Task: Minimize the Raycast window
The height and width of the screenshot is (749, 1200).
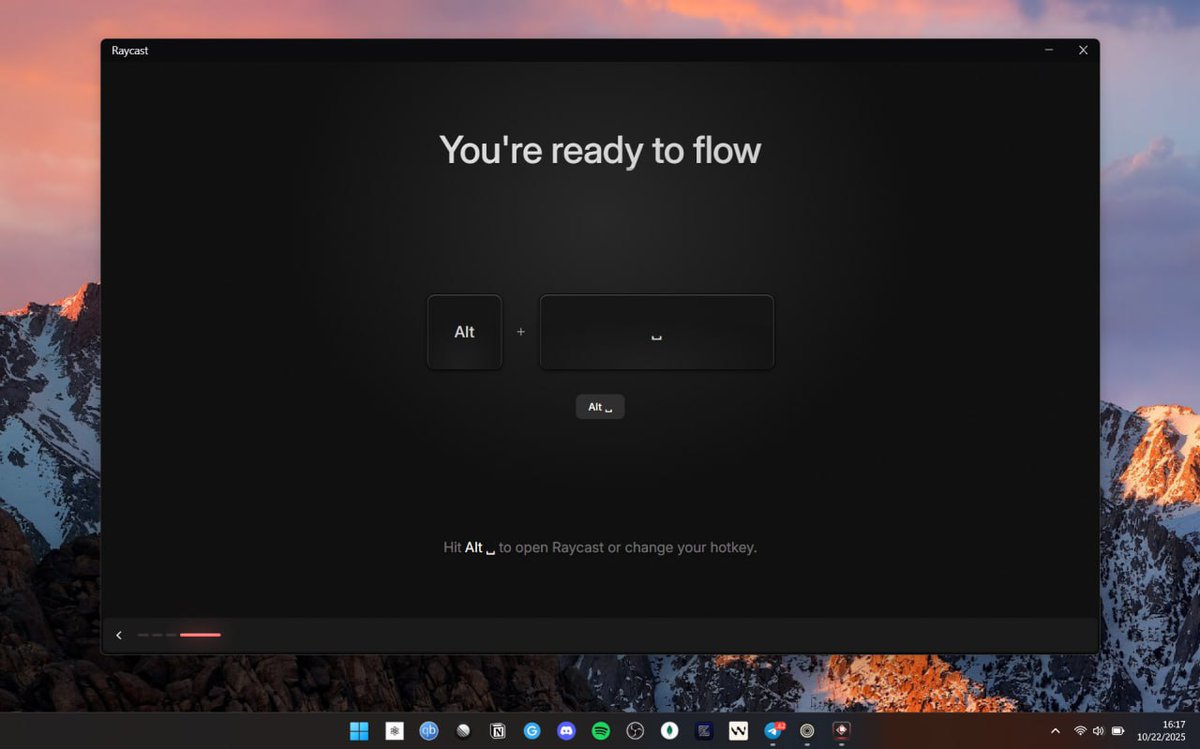Action: pyautogui.click(x=1049, y=50)
